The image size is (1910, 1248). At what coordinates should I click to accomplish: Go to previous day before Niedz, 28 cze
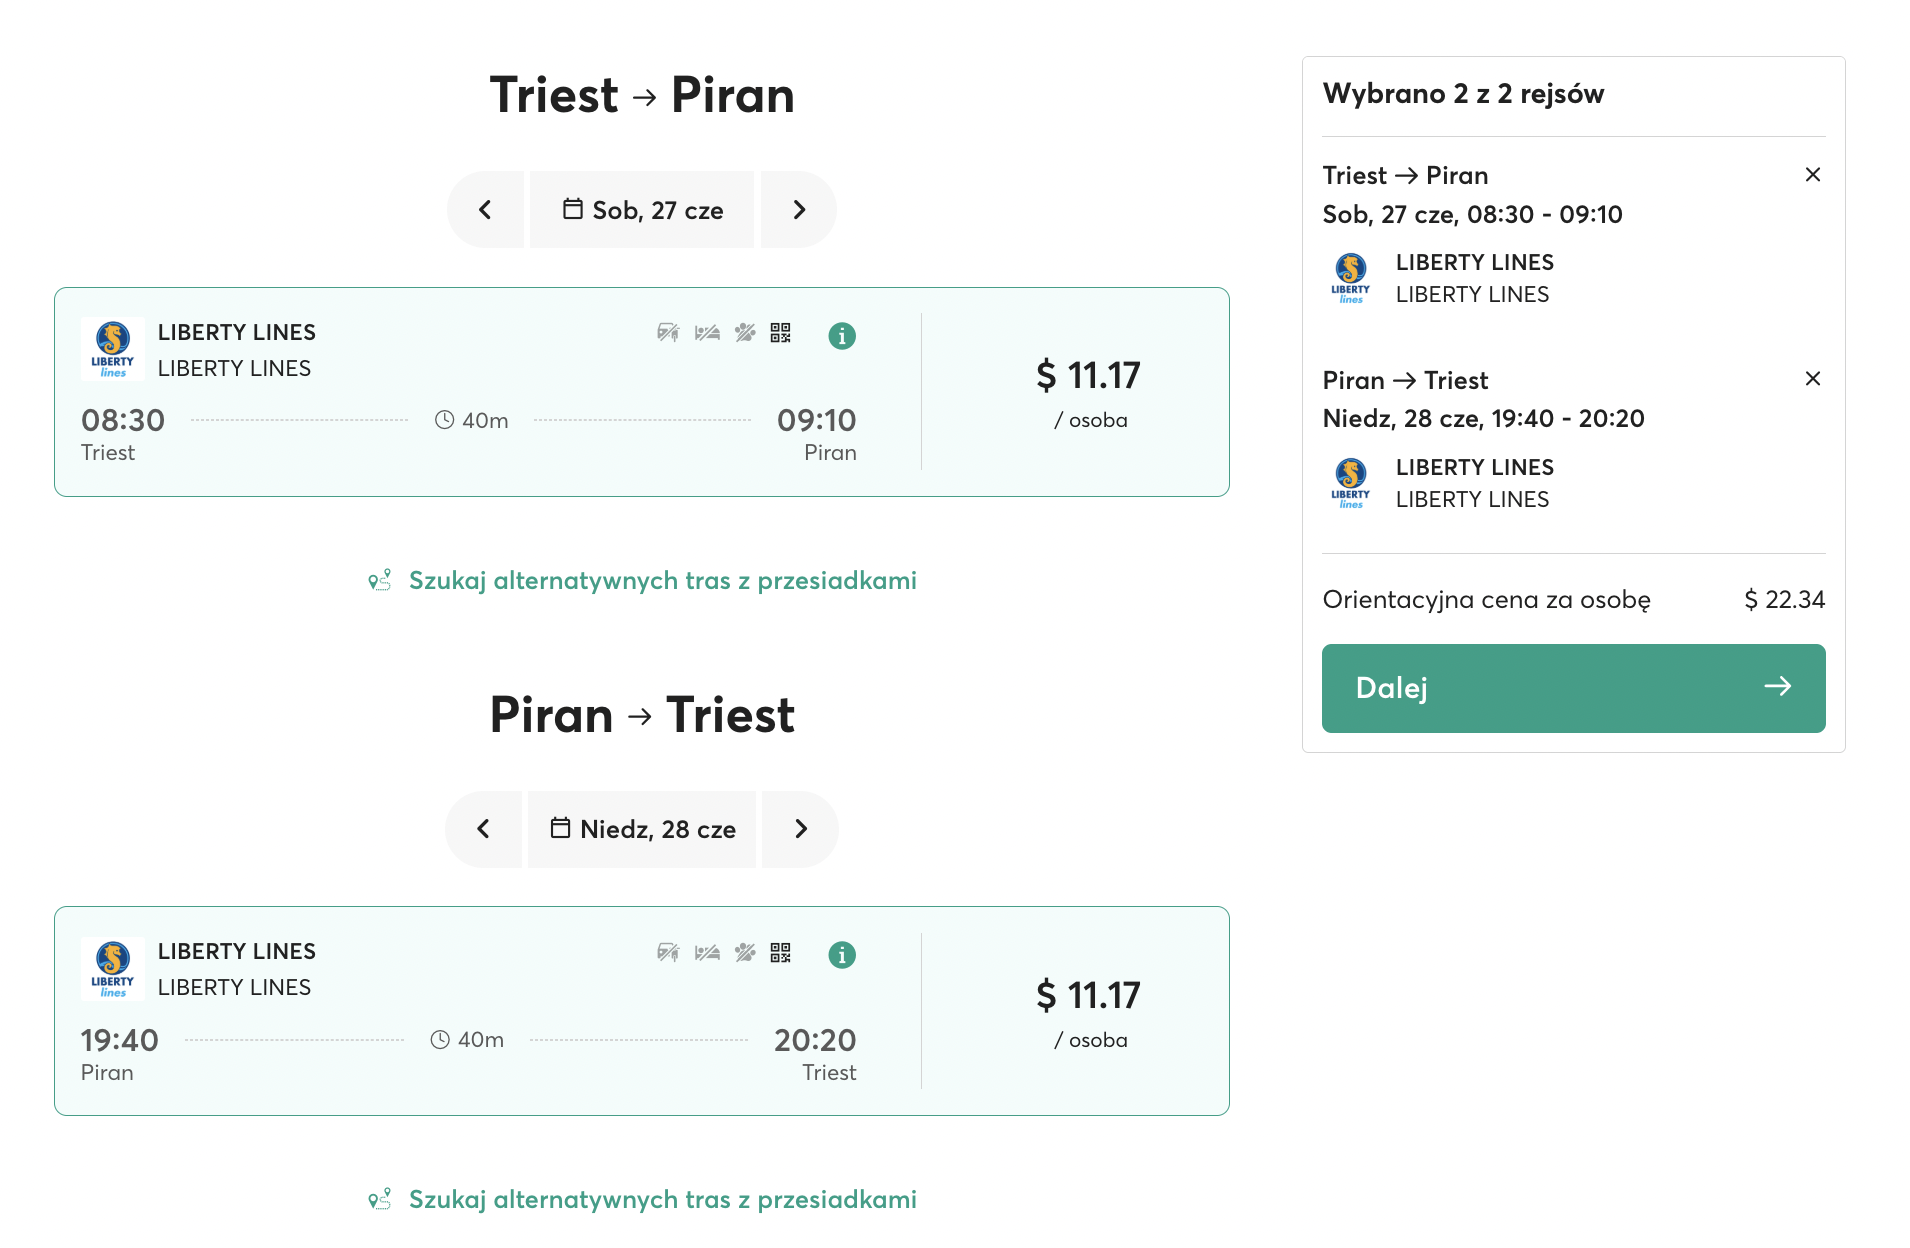point(484,829)
